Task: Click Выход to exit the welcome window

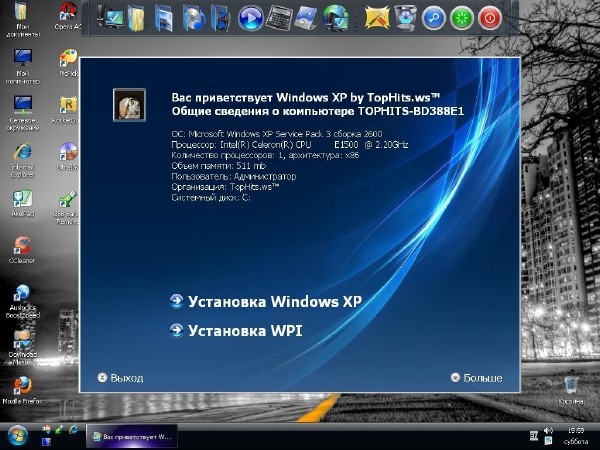Action: click(121, 378)
